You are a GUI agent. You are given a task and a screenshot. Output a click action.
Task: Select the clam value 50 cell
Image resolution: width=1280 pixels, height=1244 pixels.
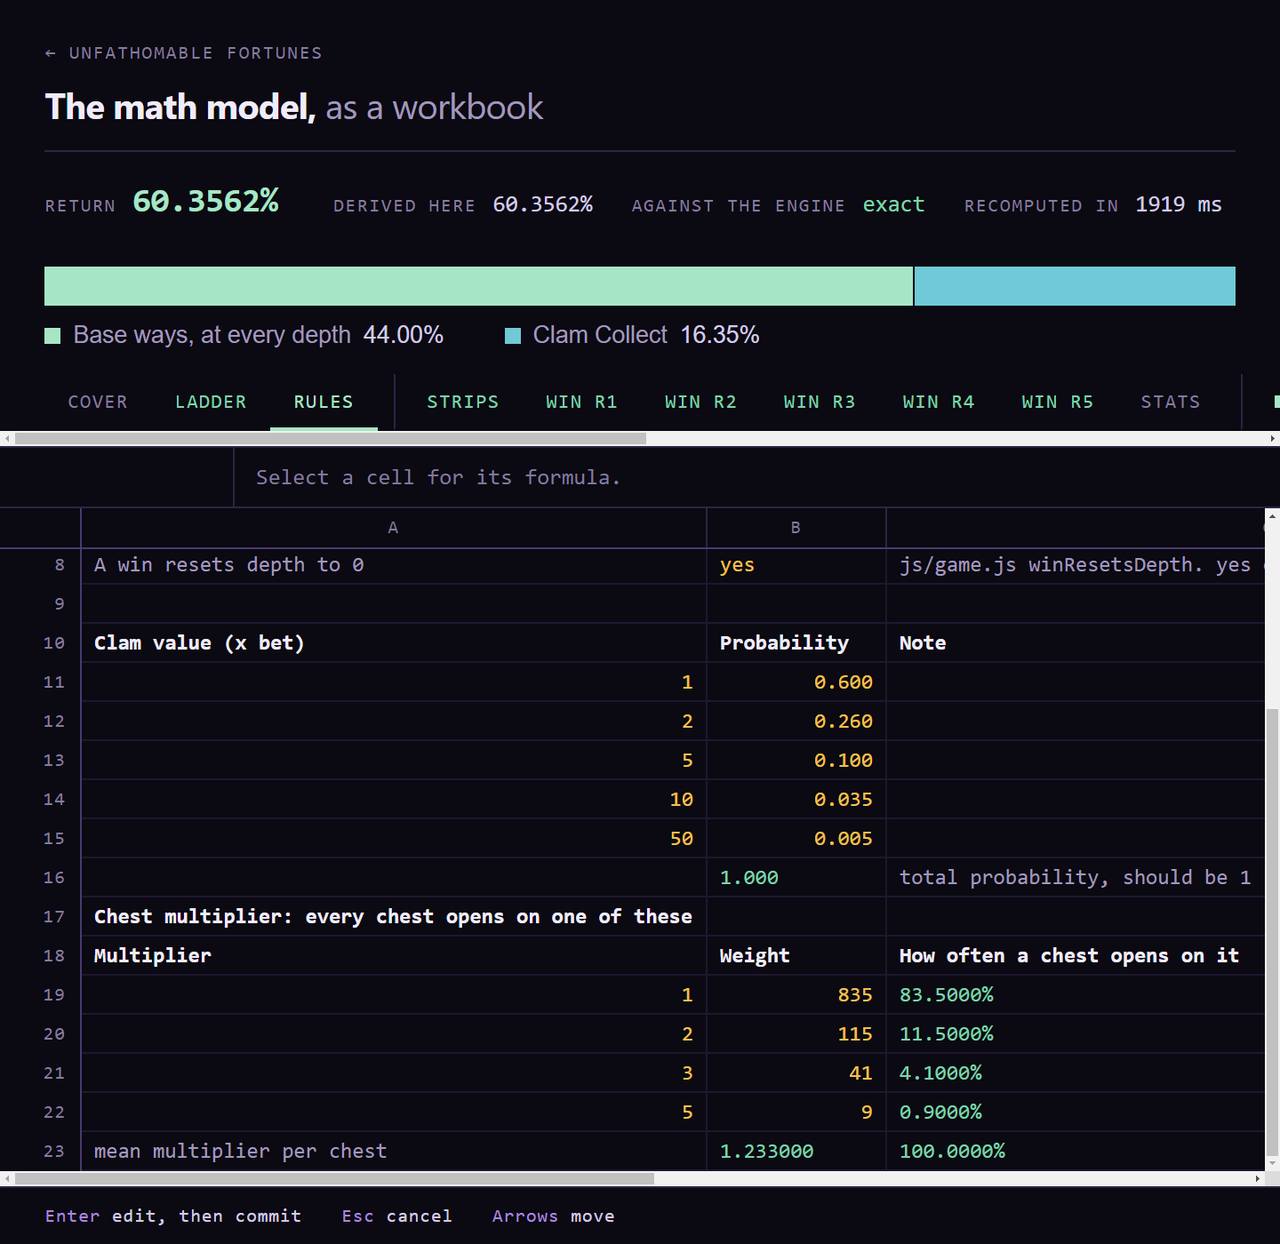393,838
